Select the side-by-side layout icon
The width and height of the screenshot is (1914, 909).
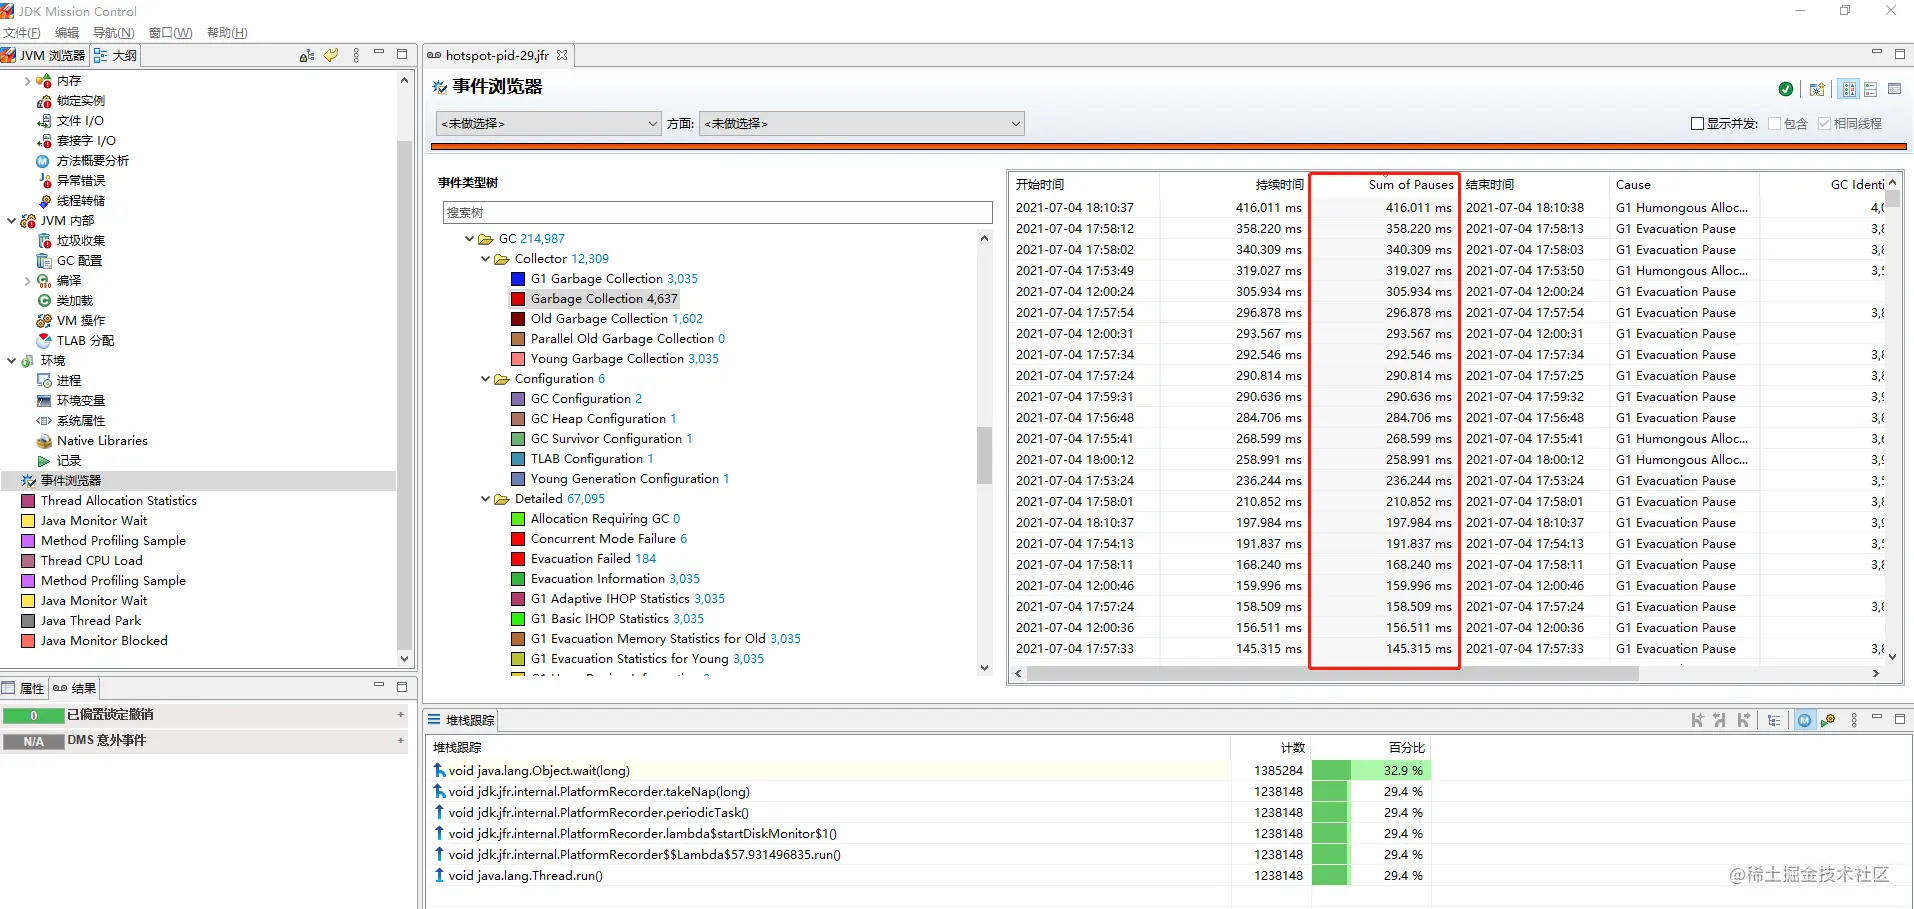tap(1849, 89)
